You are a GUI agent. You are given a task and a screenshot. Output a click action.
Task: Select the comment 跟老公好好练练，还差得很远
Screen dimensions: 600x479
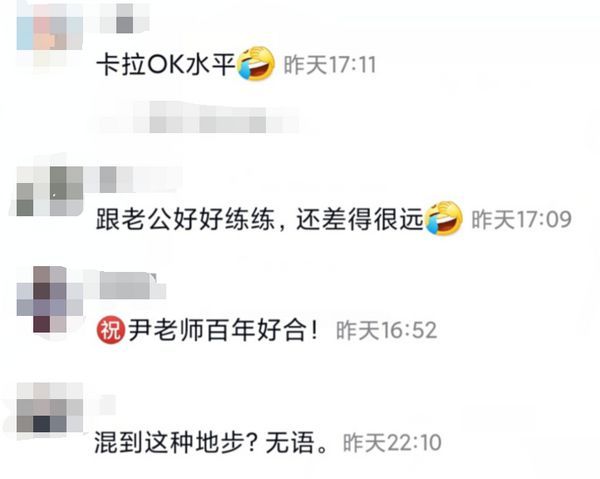tap(259, 220)
